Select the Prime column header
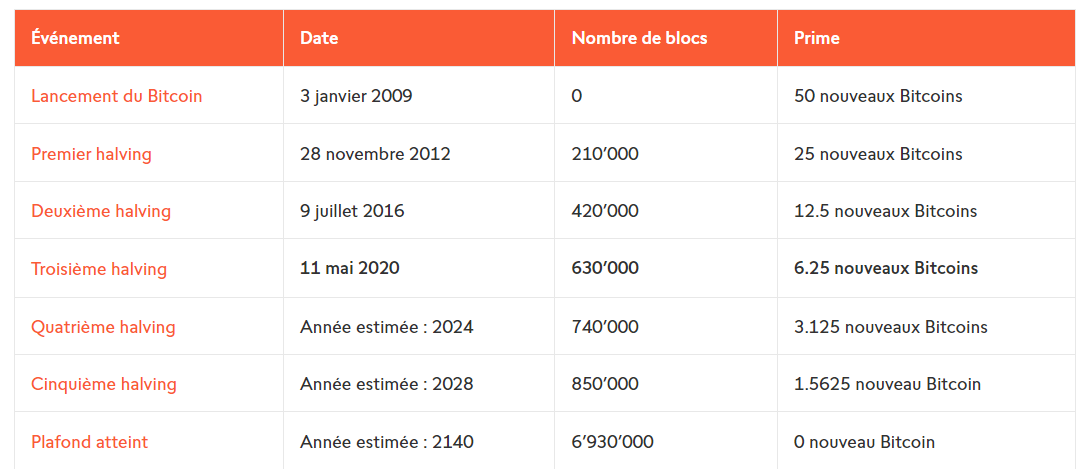The image size is (1084, 469). [817, 38]
